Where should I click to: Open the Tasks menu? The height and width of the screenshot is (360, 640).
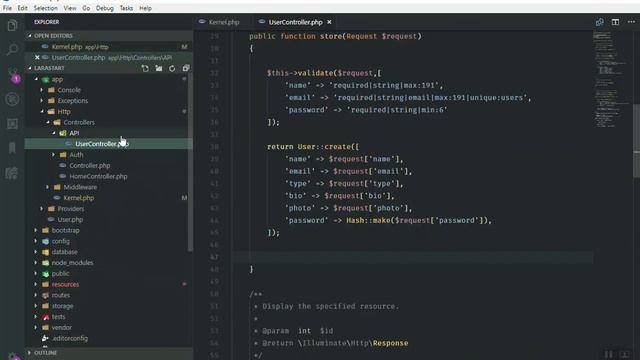point(126,8)
